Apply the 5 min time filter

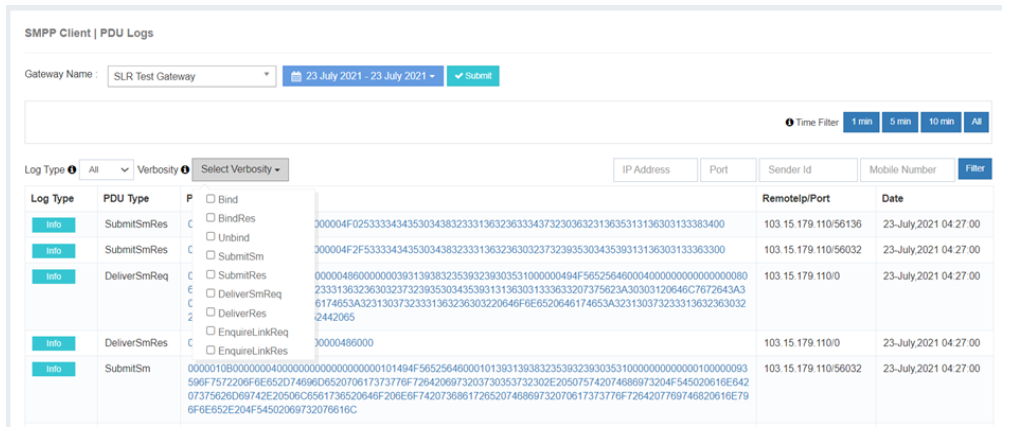[900, 122]
